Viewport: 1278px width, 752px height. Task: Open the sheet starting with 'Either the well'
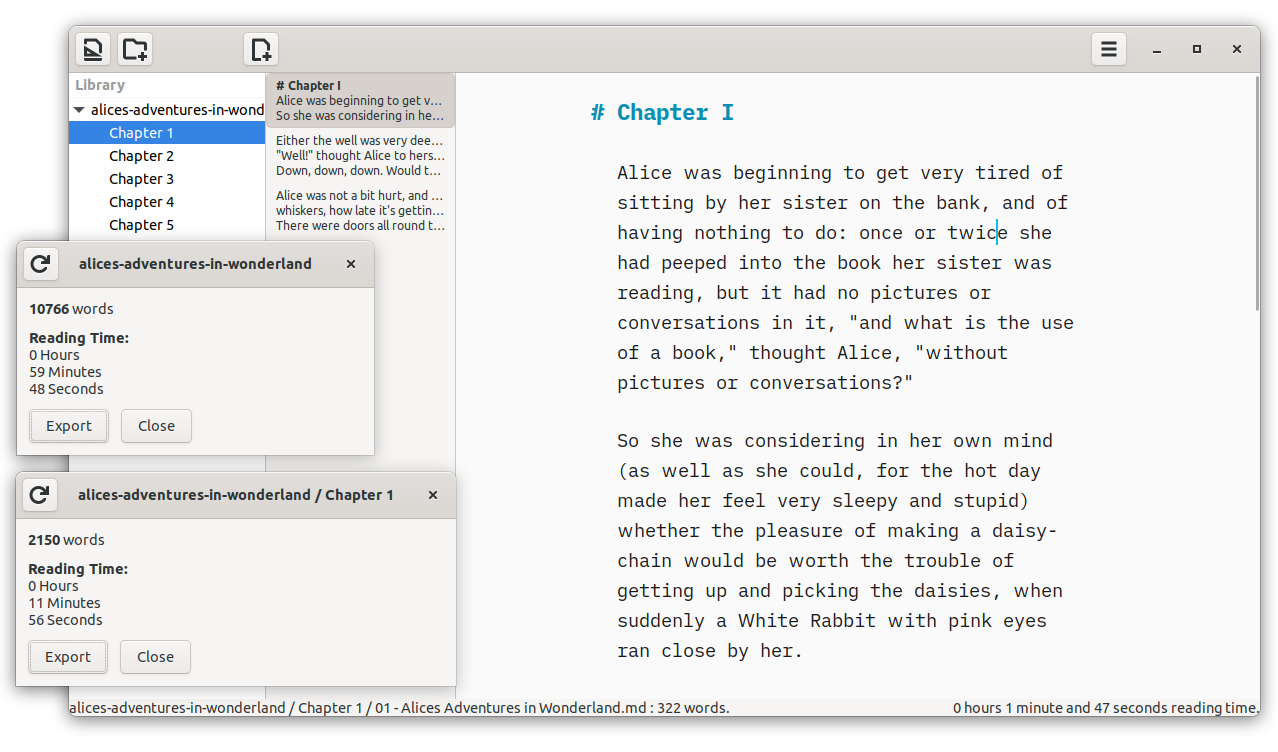click(x=360, y=155)
